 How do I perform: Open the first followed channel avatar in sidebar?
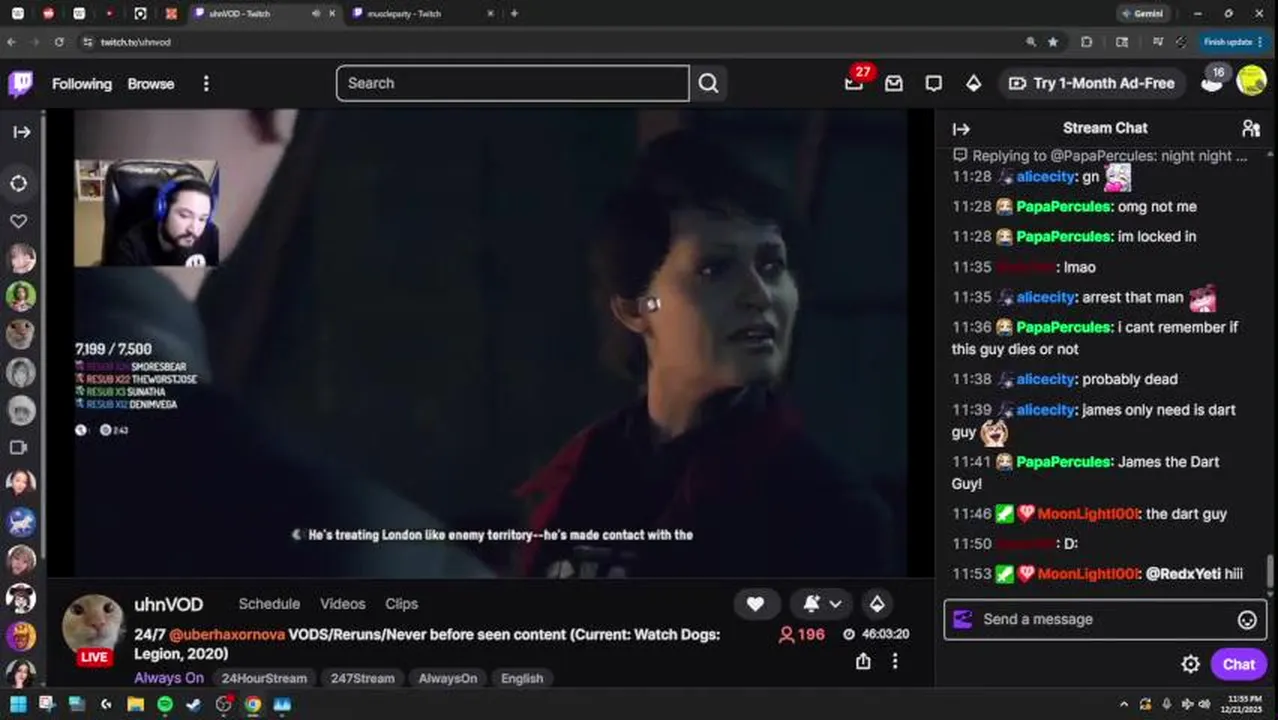[21, 259]
